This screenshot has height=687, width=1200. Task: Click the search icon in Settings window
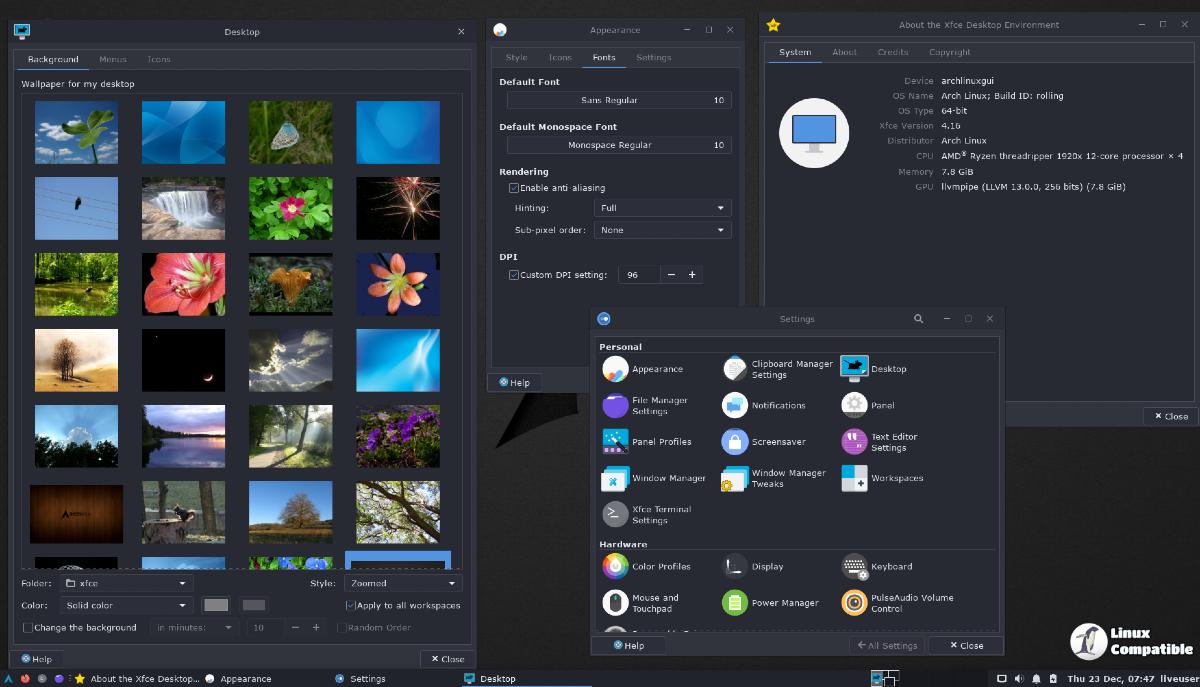pos(918,319)
